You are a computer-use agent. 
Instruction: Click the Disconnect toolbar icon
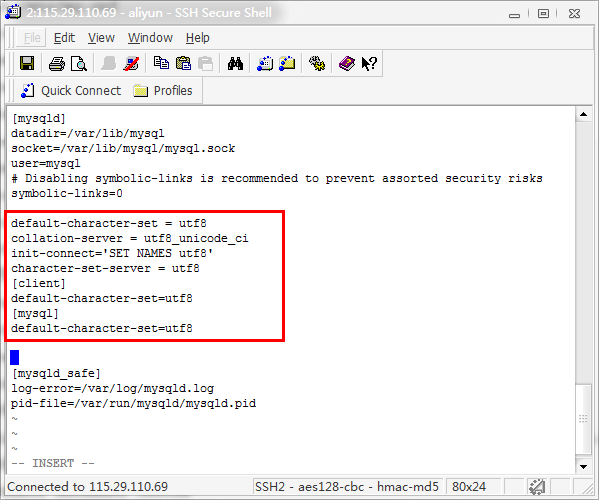[x=131, y=63]
